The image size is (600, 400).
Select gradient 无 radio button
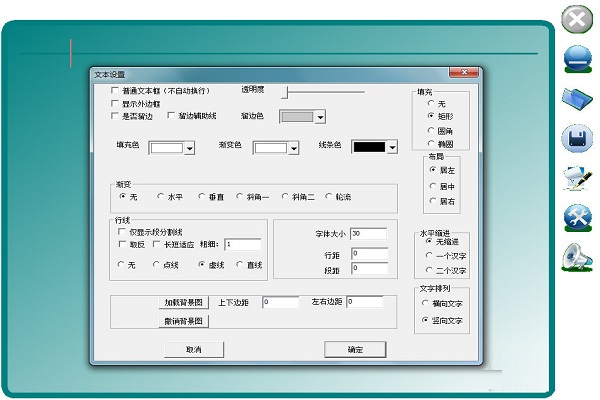[x=122, y=196]
